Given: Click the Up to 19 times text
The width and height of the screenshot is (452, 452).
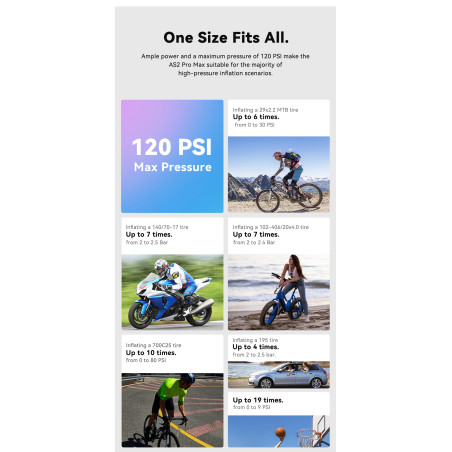Looking at the screenshot, I should (x=258, y=400).
